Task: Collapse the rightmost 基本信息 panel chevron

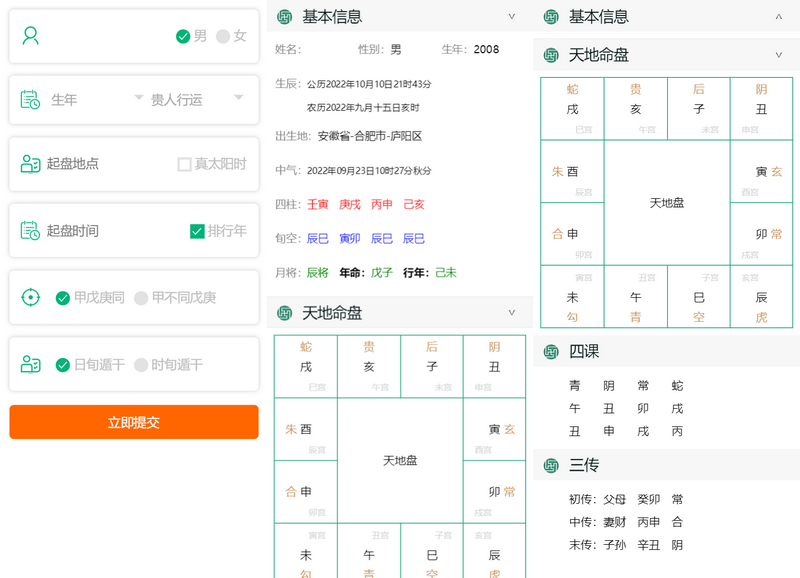Action: click(778, 17)
